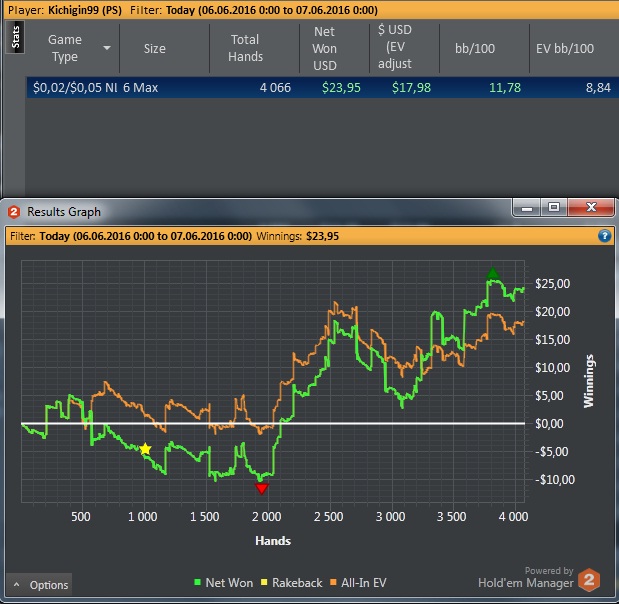
Task: Click the Powered by Hold'em Manager text
Action: point(525,578)
